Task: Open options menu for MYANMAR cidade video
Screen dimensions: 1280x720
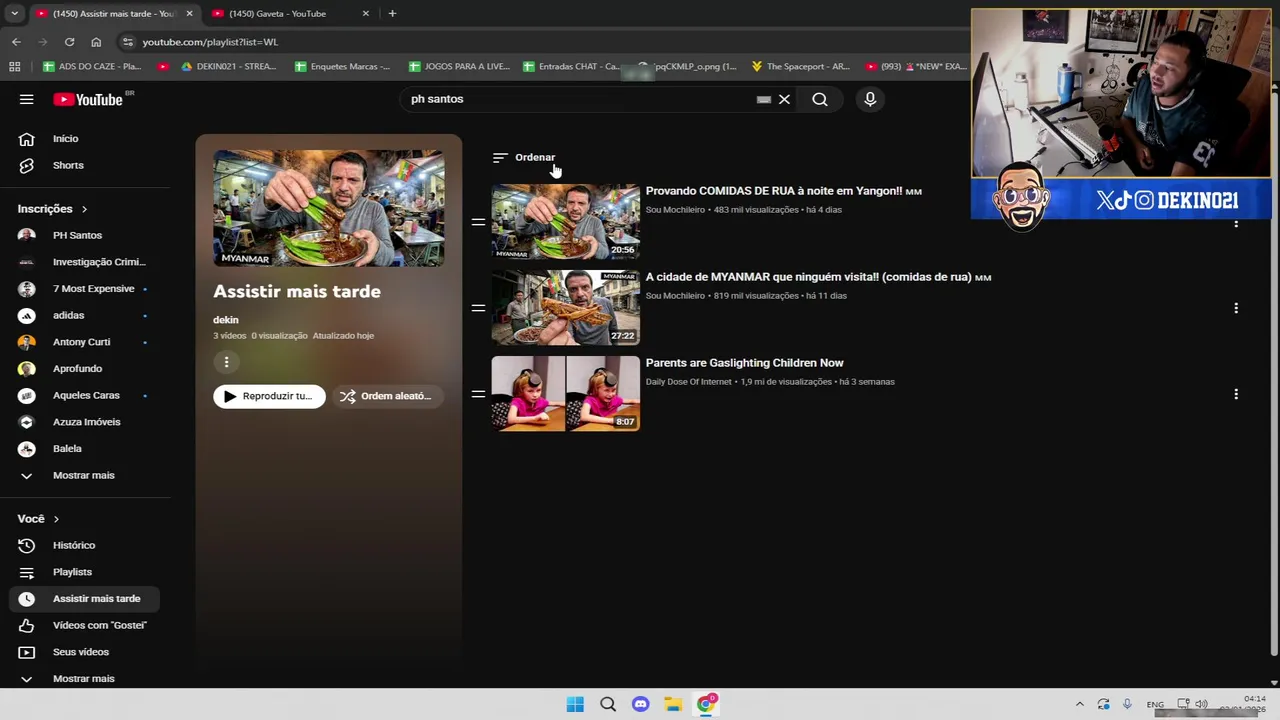Action: [x=1236, y=308]
